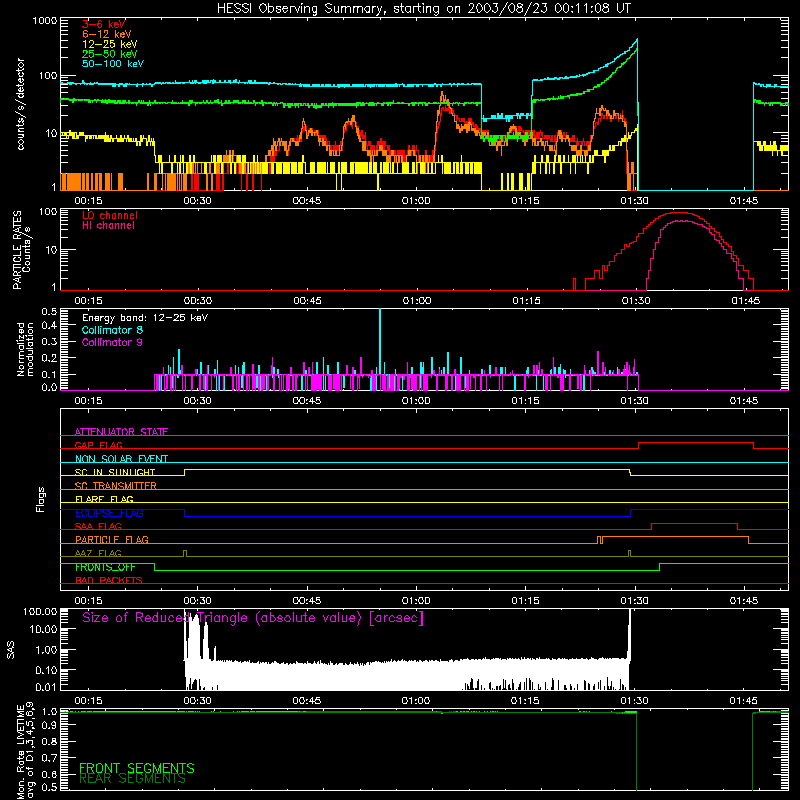The height and width of the screenshot is (800, 800).
Task: Select the 50-100 keV legend label
Action: pos(112,64)
